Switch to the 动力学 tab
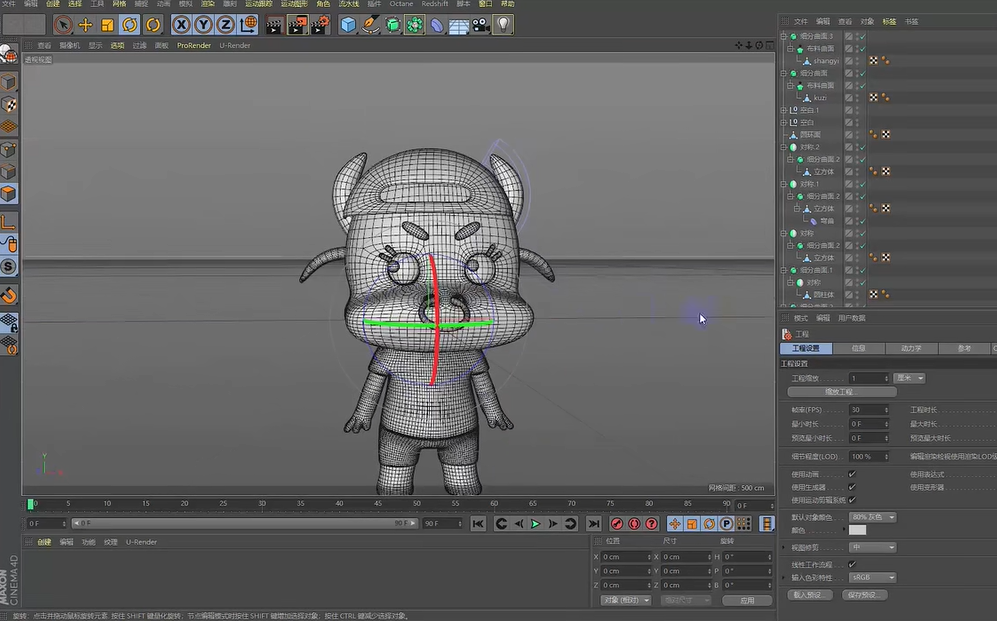The width and height of the screenshot is (997, 621). pyautogui.click(x=911, y=348)
